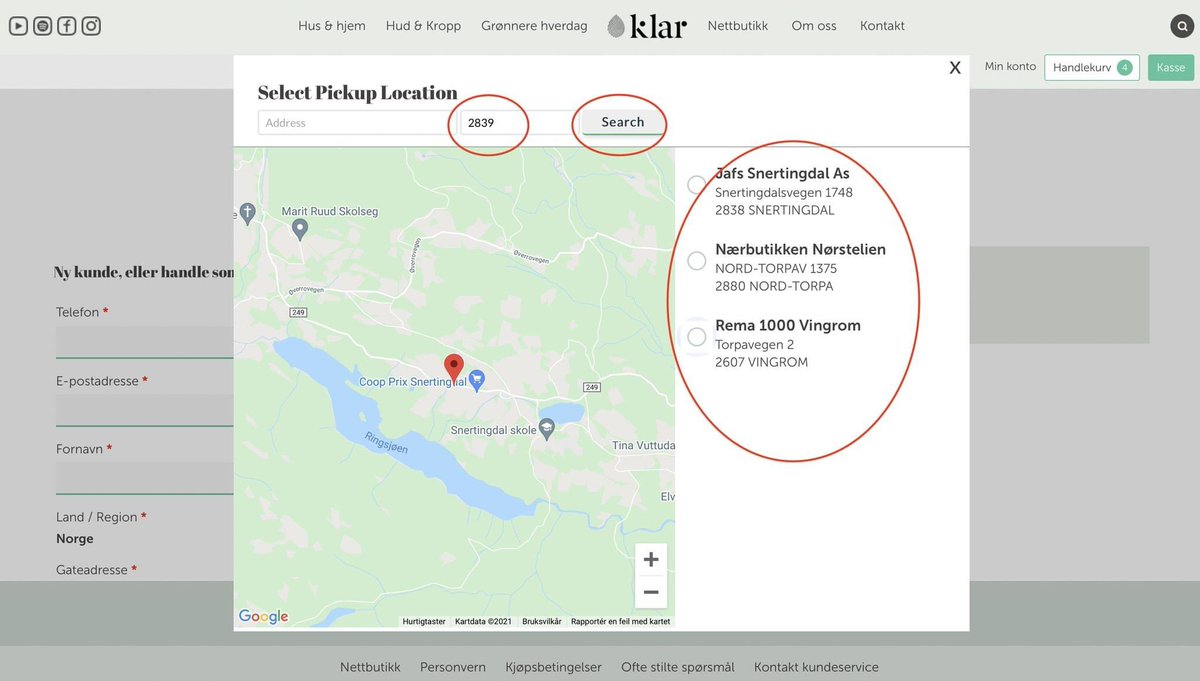Screen dimensions: 1200x681
Task: Open Grønnere hverdag menu
Action: click(534, 26)
